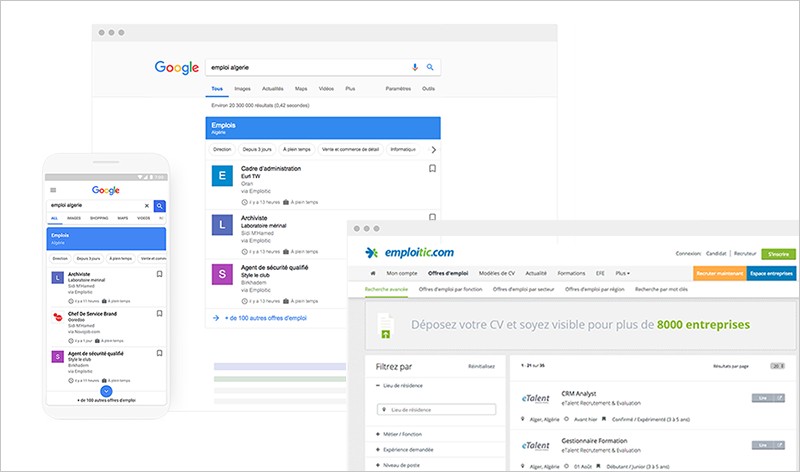Click the microphone icon in desktop Google search
The image size is (800, 472).
[x=415, y=67]
